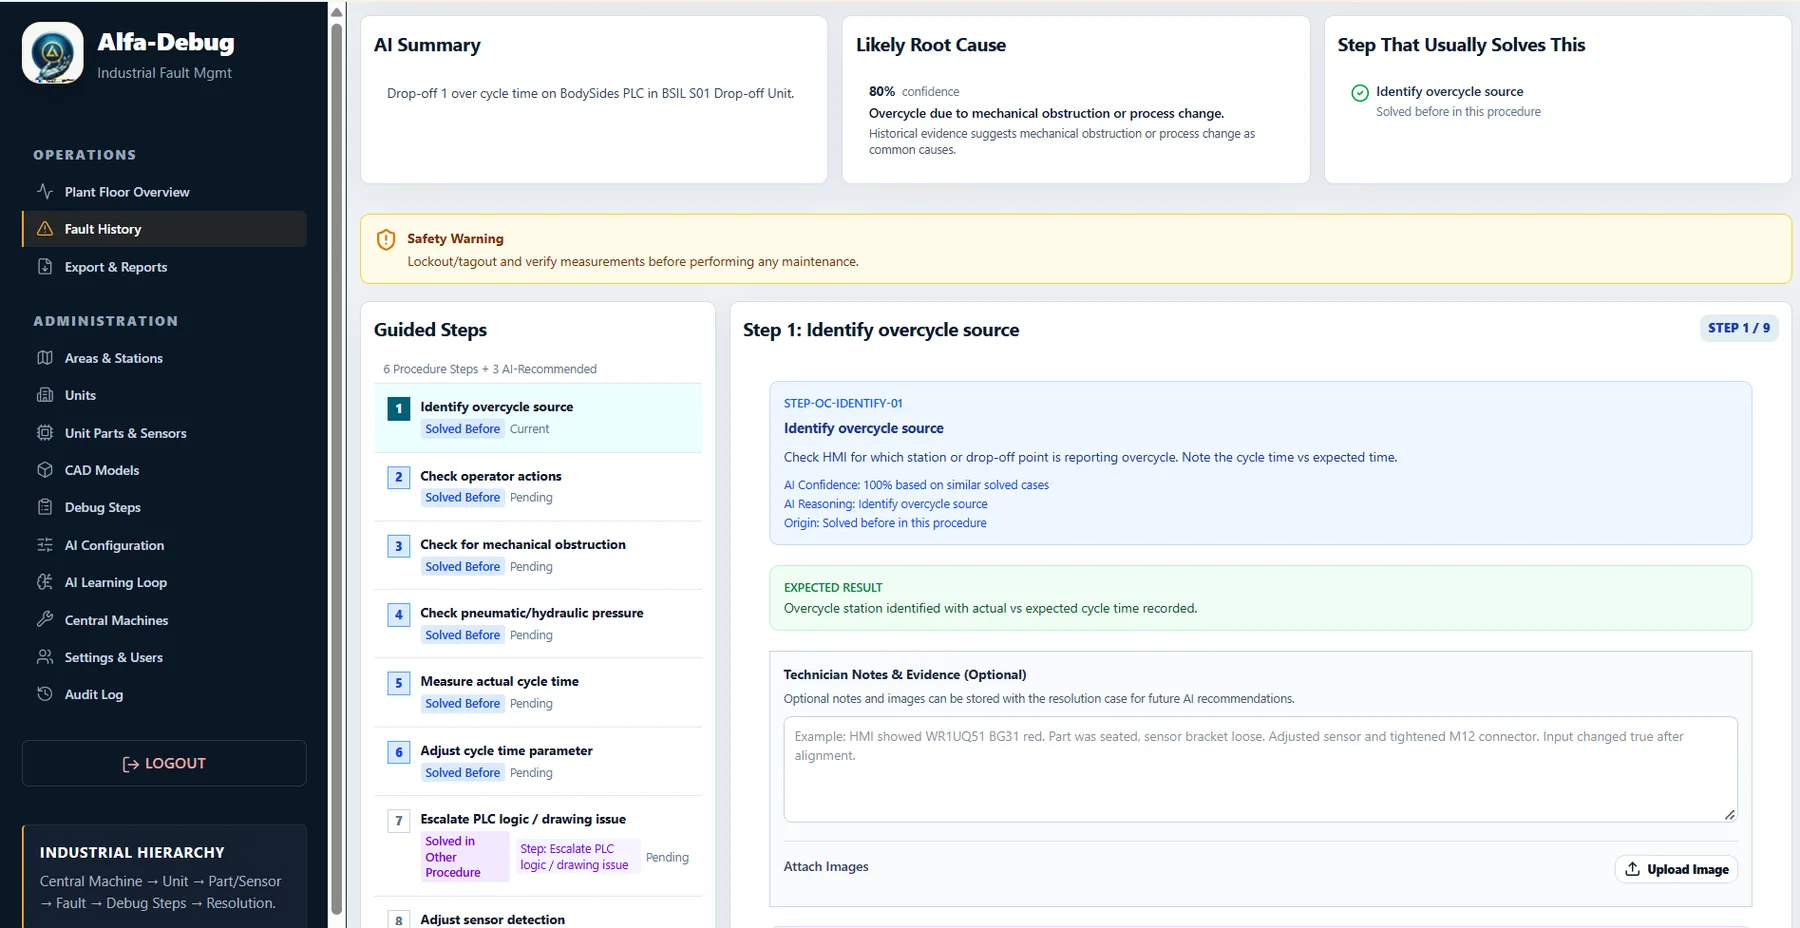1800x928 pixels.
Task: Click the STEP-OC-IDENTIFY-01 code label
Action: (843, 403)
